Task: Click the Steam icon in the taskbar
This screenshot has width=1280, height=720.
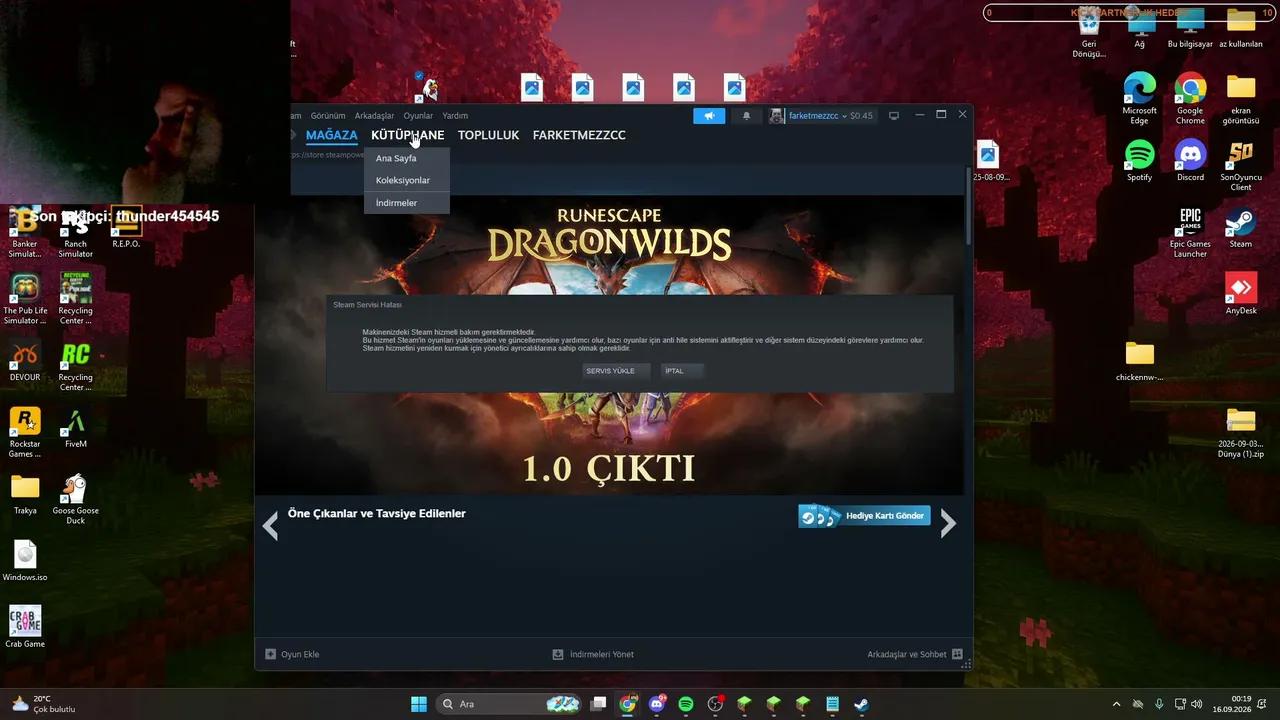Action: [x=861, y=704]
